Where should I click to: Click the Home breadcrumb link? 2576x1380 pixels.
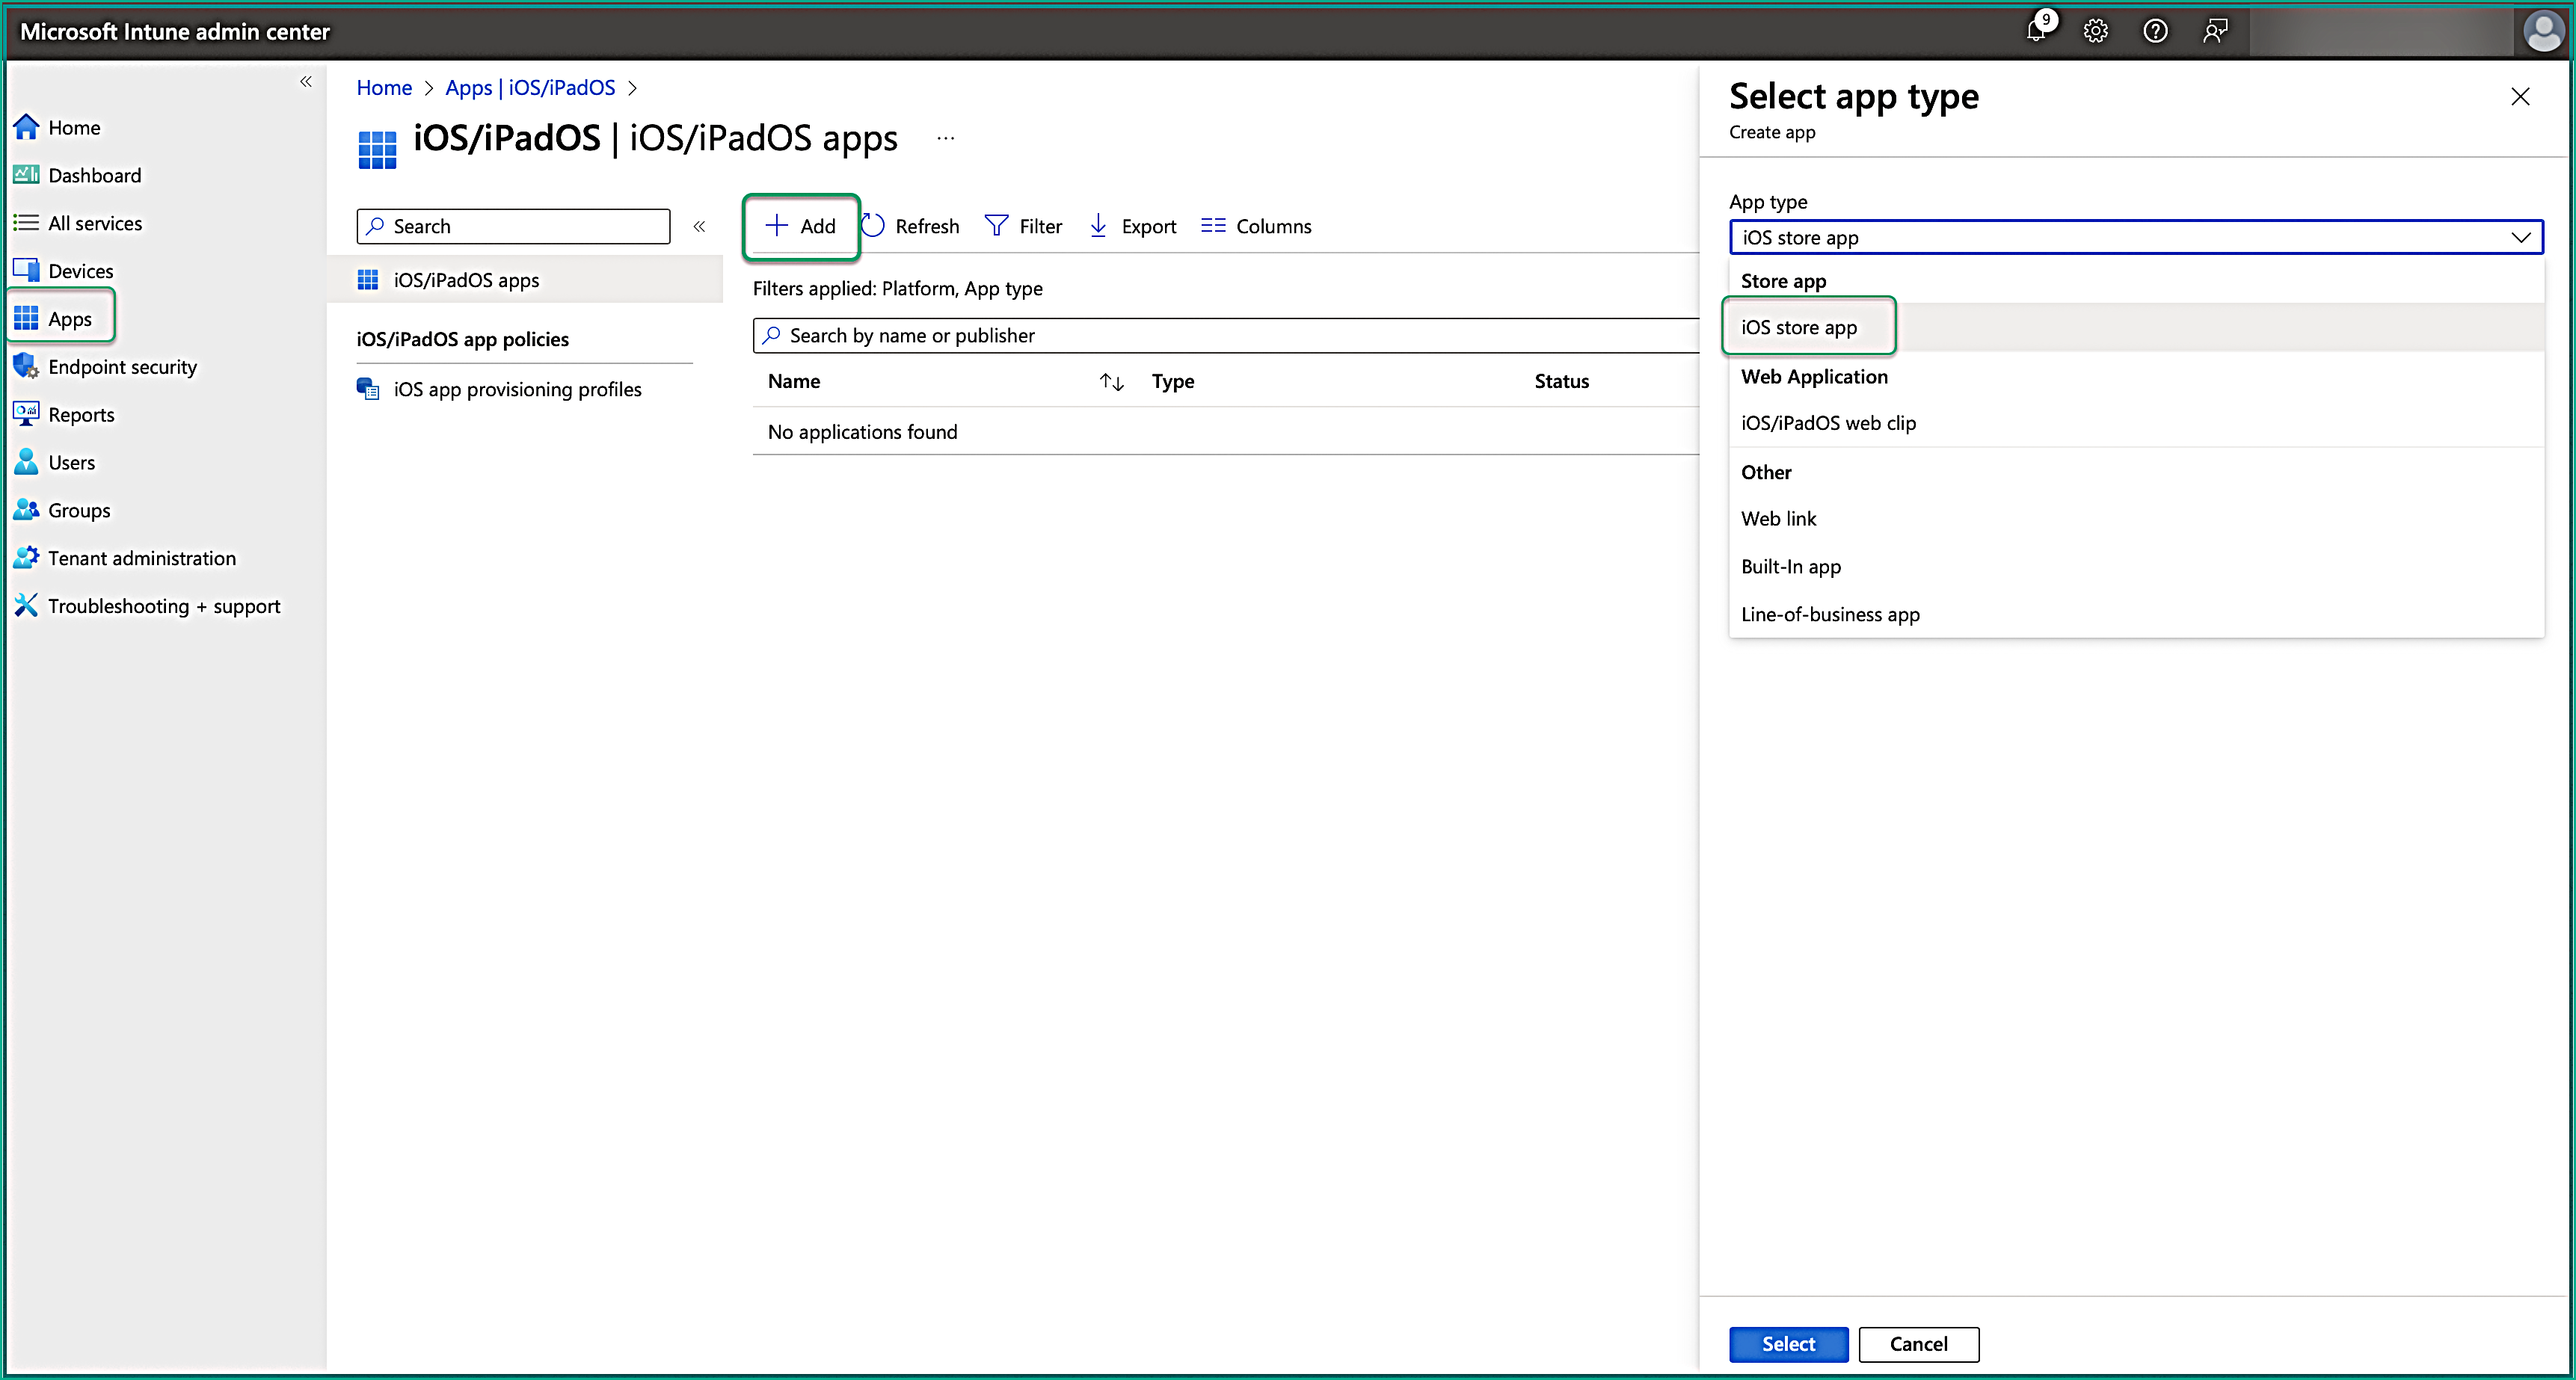tap(384, 88)
